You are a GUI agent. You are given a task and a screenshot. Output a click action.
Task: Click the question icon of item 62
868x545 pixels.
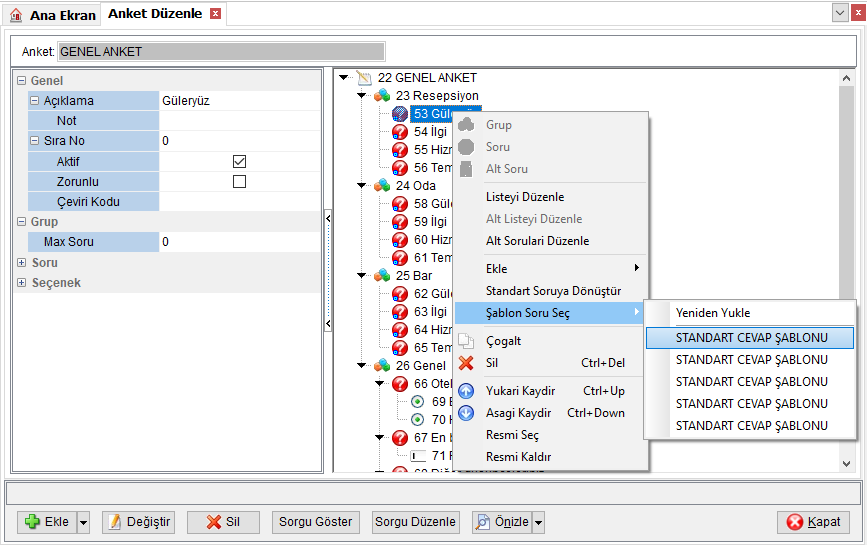(400, 294)
